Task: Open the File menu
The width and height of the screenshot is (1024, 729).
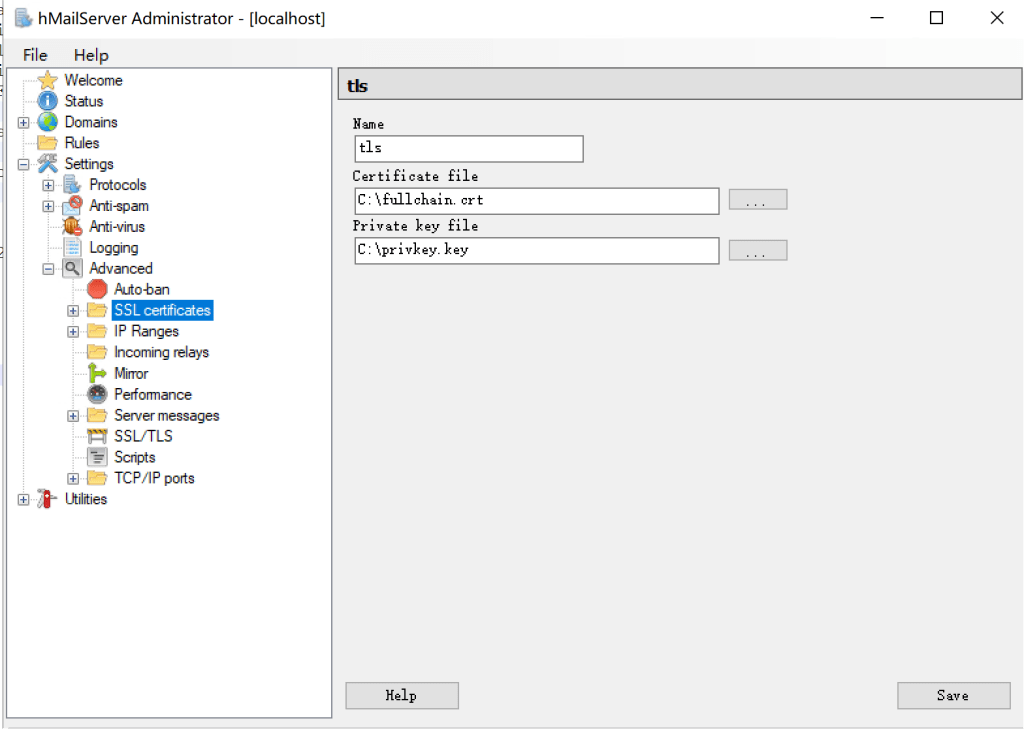Action: 35,55
